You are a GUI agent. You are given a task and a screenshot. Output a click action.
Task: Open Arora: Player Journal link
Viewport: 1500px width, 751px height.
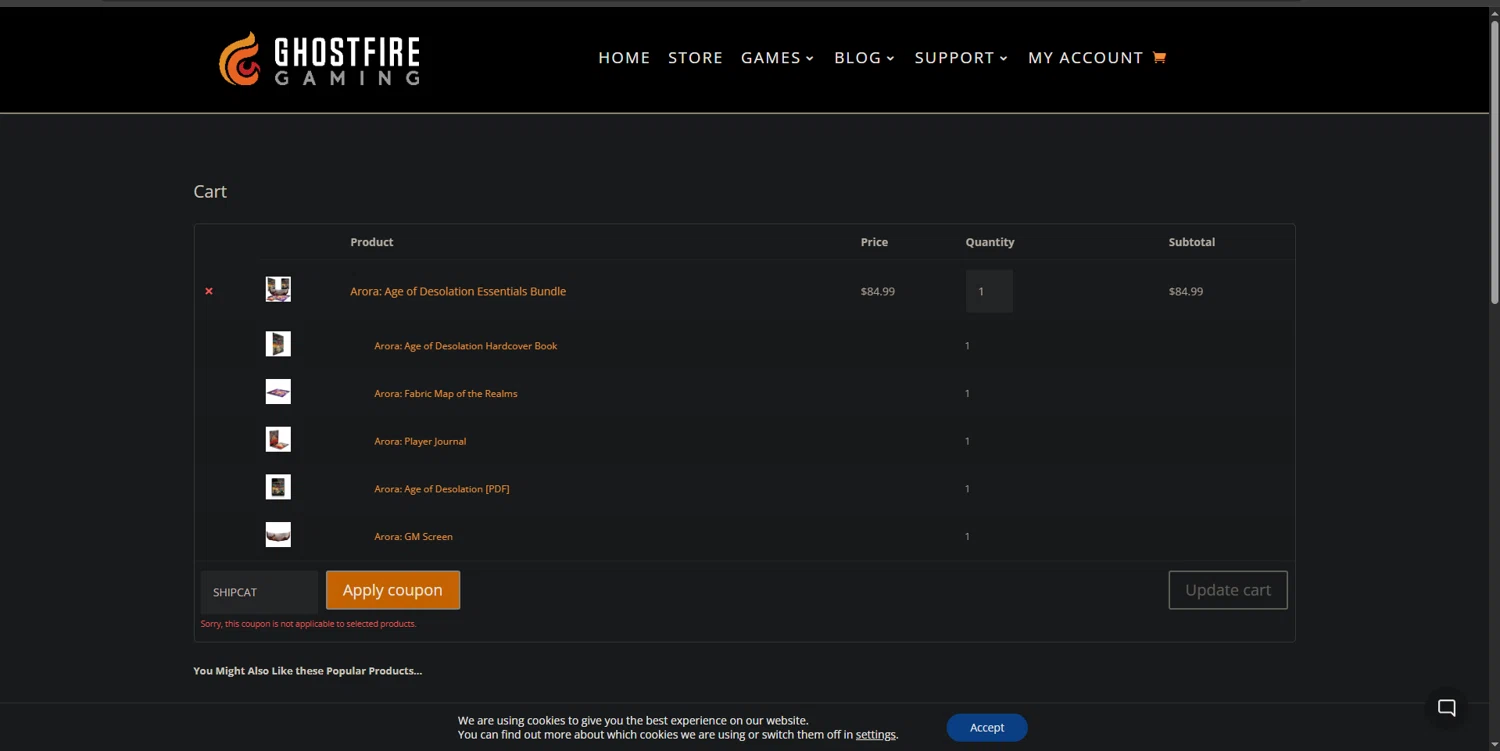click(x=420, y=441)
